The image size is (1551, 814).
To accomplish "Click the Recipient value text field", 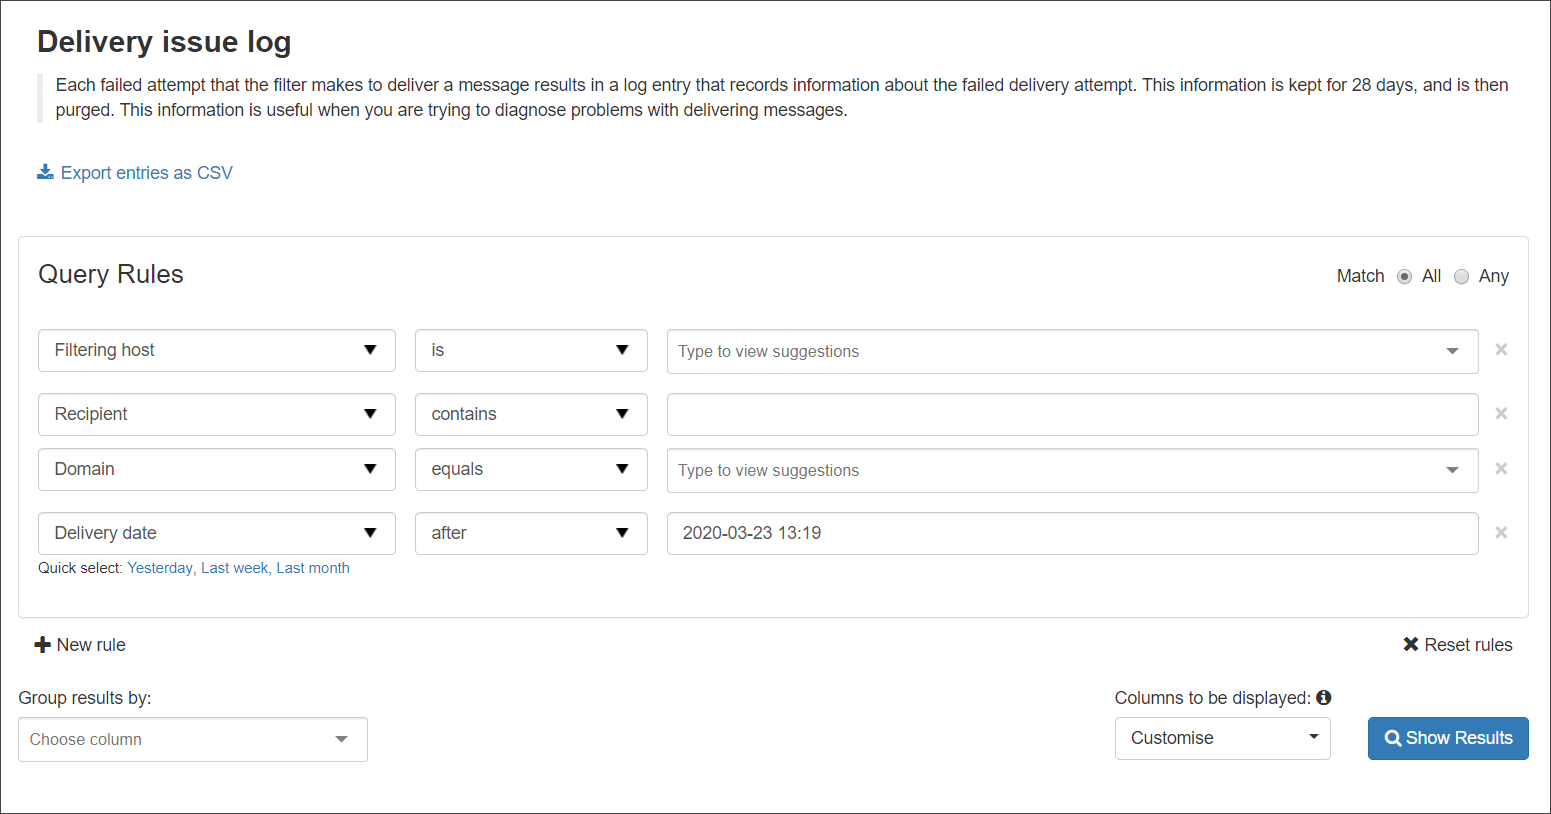I will (x=1072, y=414).
